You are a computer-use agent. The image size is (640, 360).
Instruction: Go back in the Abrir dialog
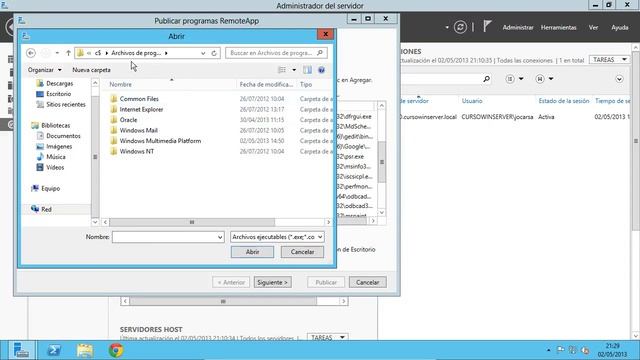pos(31,53)
